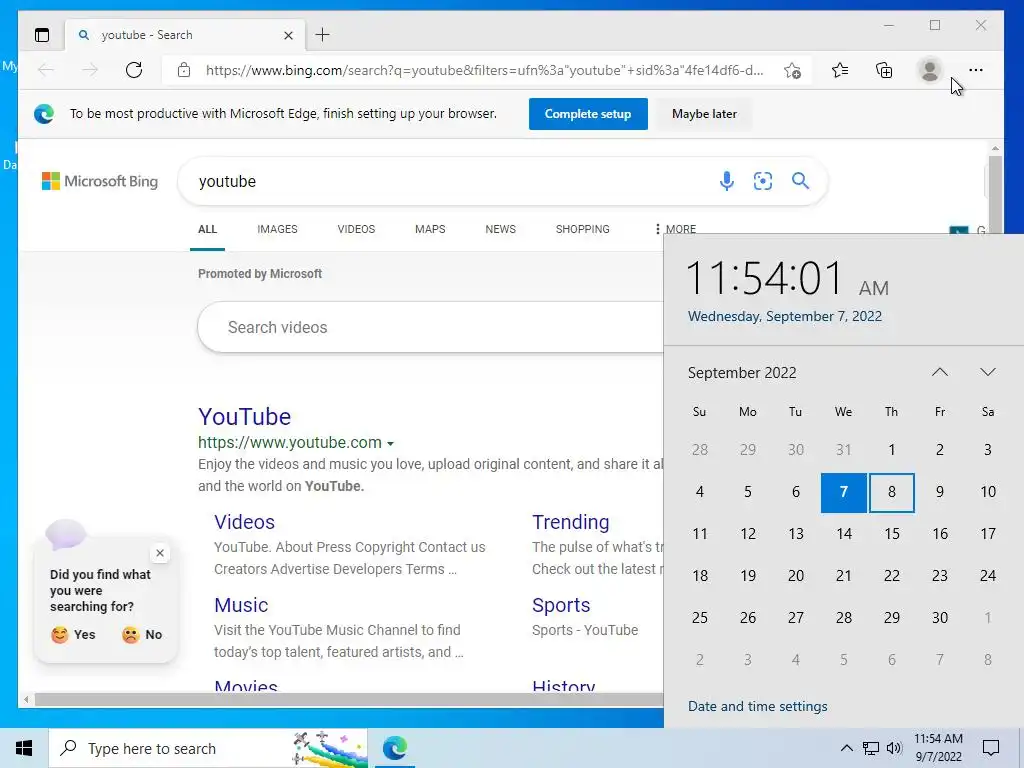Open network status tray icon

871,748
